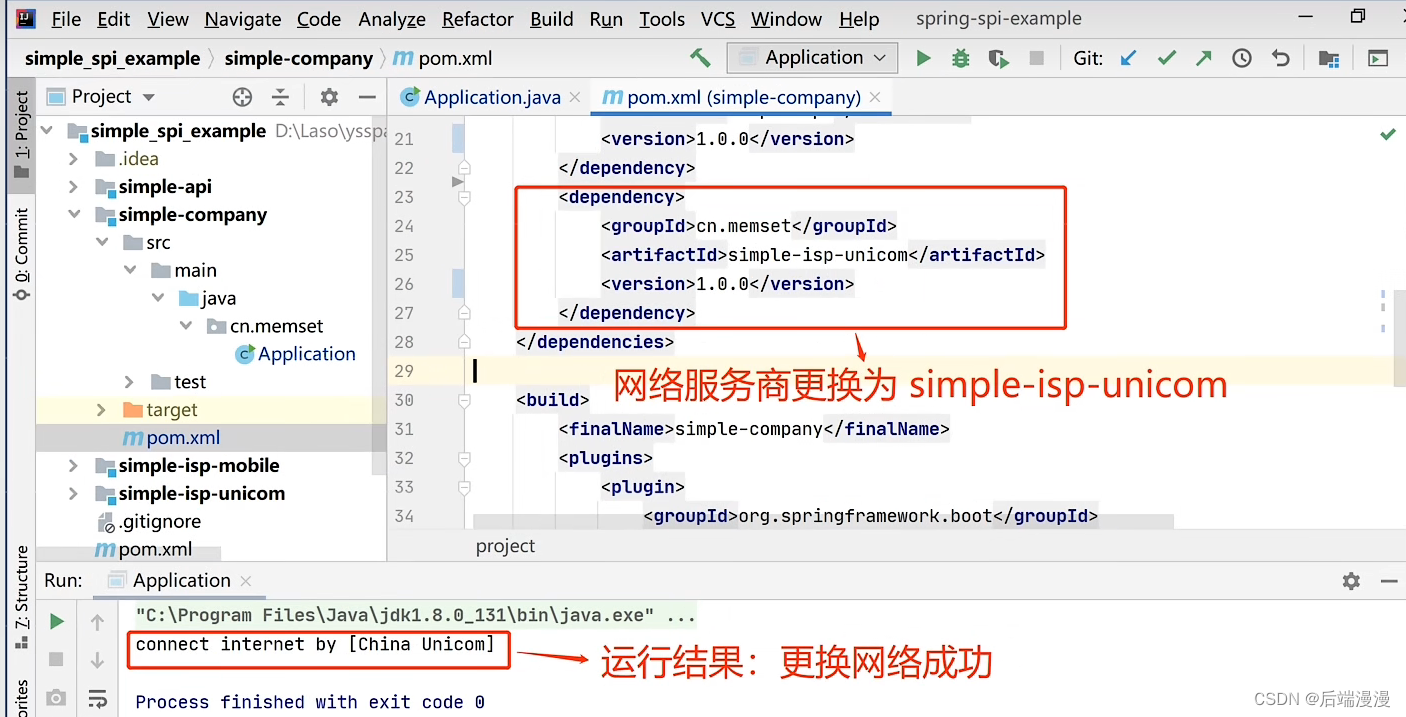Screen dimensions: 1406x717
Task: Click the Git rollback arrow icon
Action: [1280, 58]
